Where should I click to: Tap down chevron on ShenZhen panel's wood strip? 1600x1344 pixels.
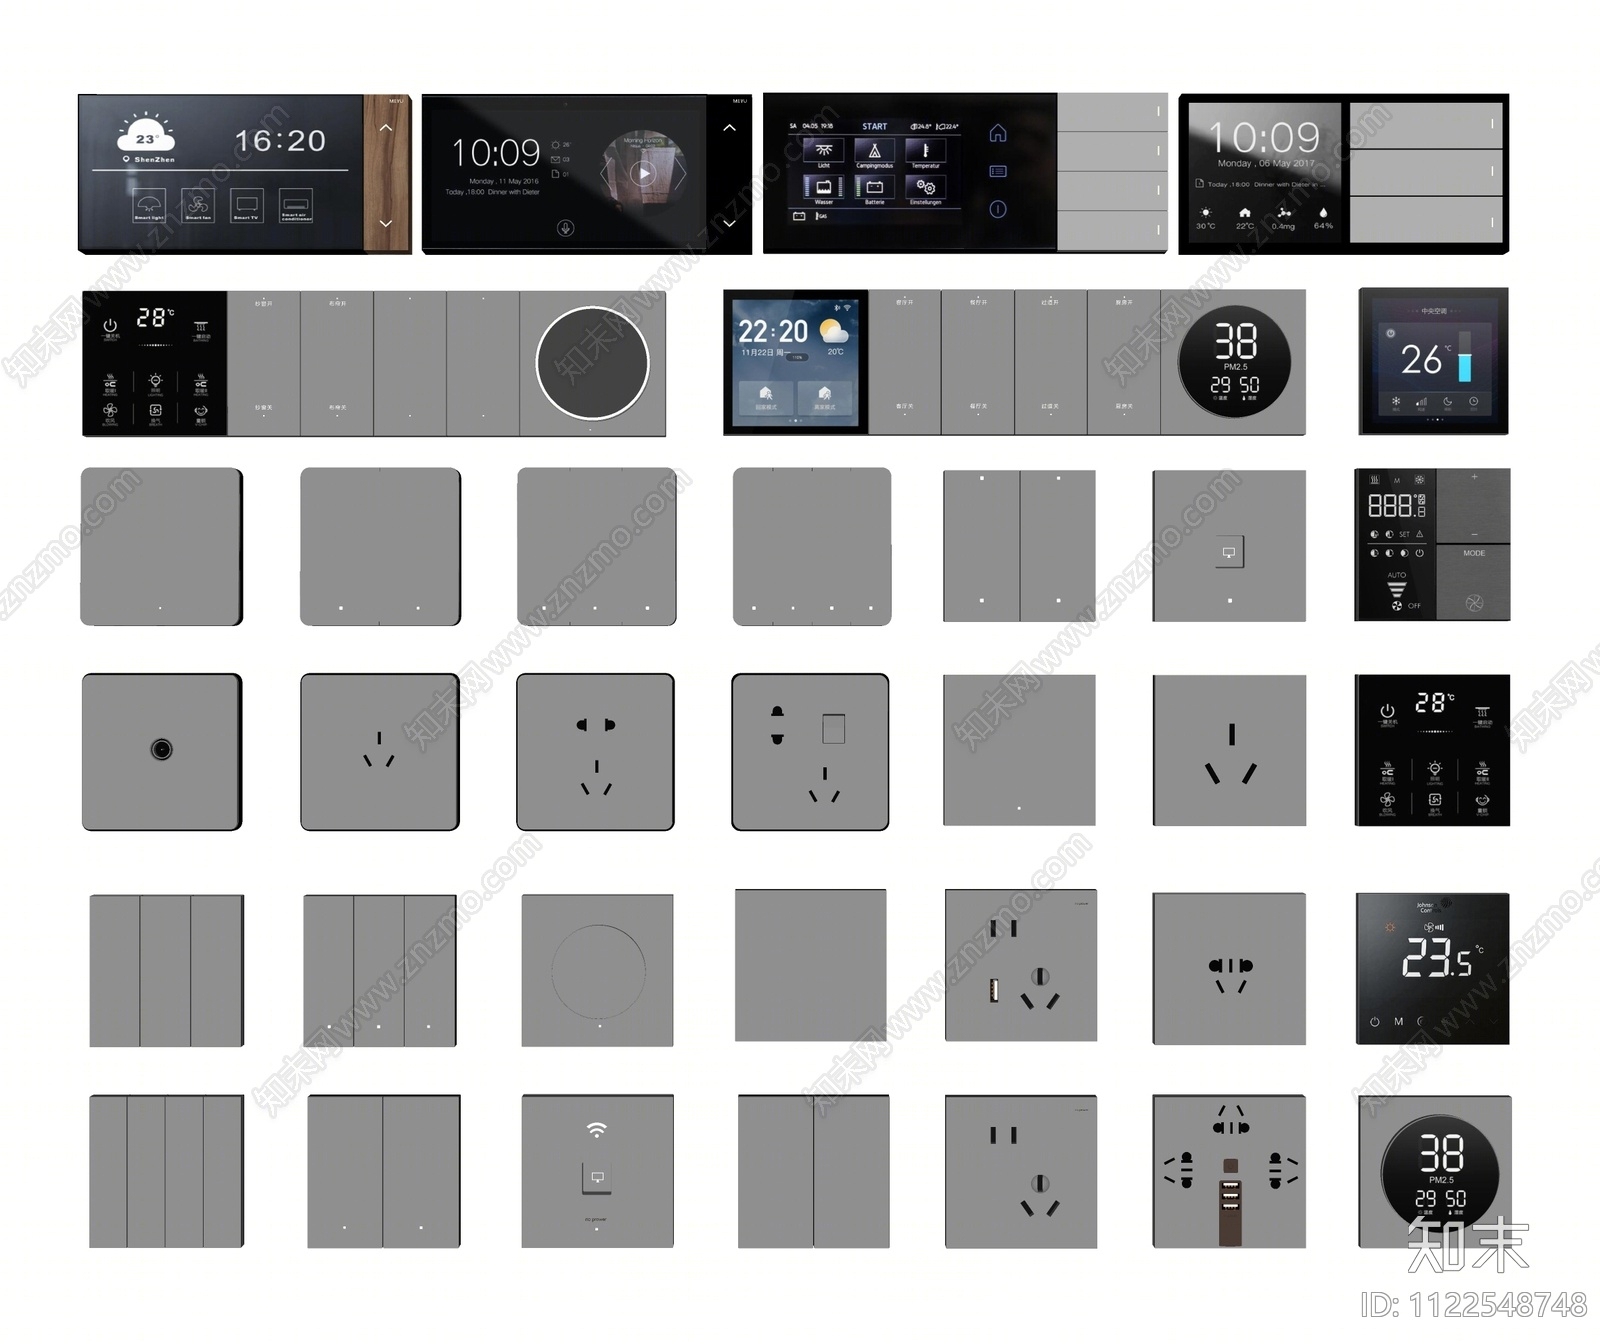click(386, 223)
